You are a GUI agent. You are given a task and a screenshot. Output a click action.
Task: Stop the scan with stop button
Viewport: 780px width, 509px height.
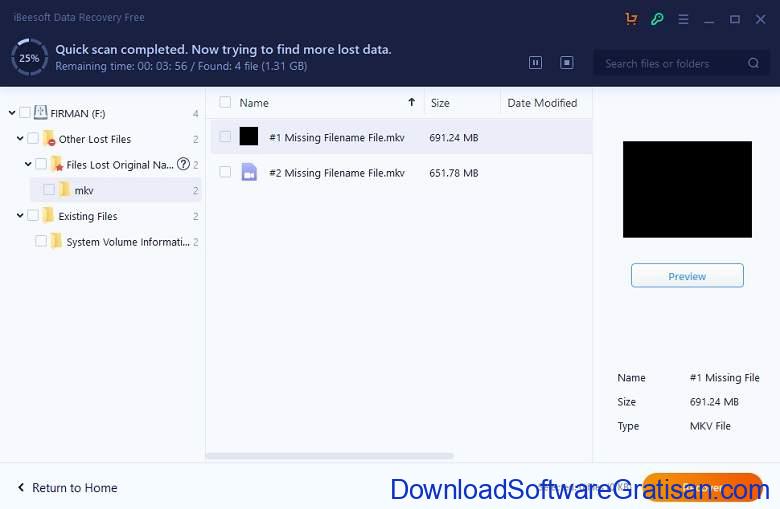(567, 63)
